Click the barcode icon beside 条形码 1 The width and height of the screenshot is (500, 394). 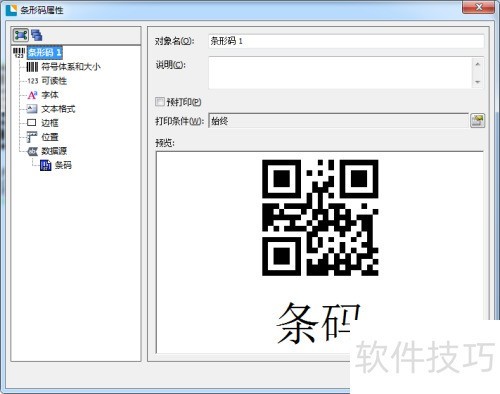point(19,52)
